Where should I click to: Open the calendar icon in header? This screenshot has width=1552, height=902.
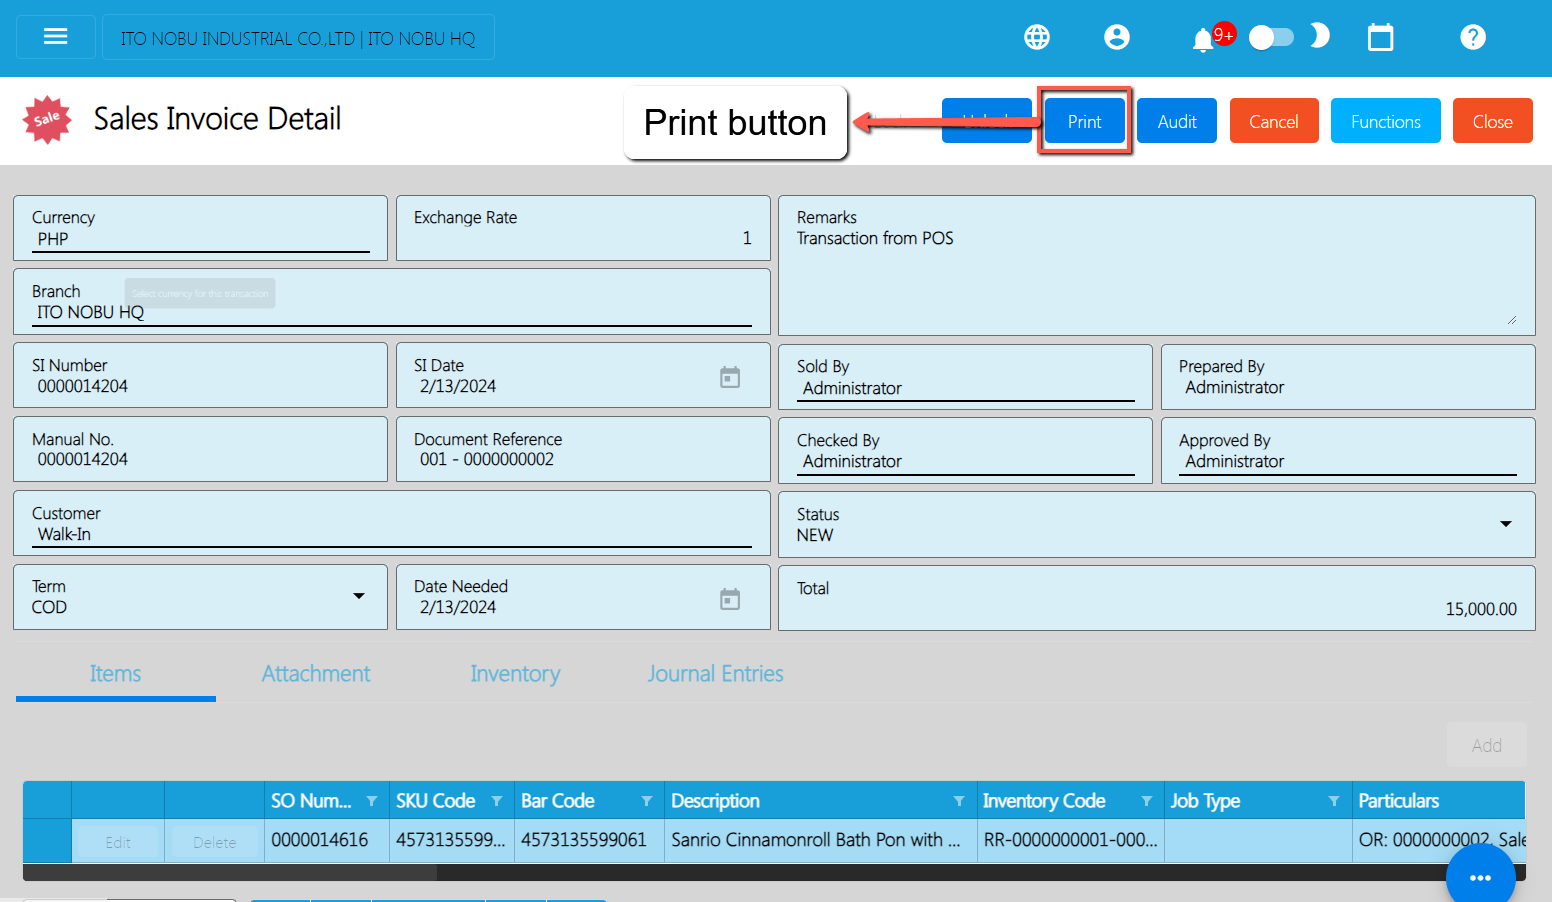[x=1380, y=38]
